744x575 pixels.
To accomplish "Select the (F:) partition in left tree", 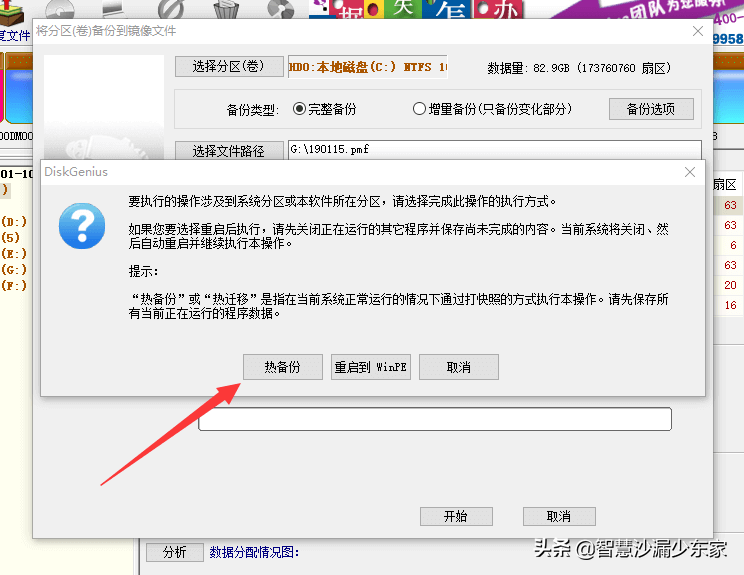I will (14, 286).
